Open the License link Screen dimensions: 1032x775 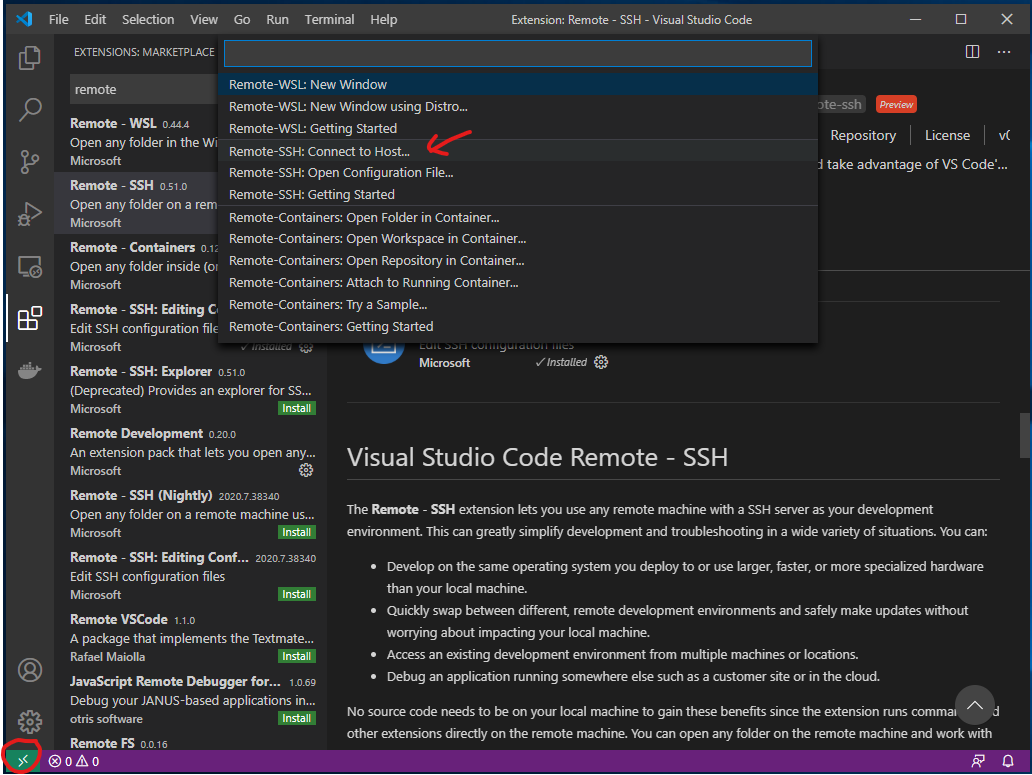point(947,136)
